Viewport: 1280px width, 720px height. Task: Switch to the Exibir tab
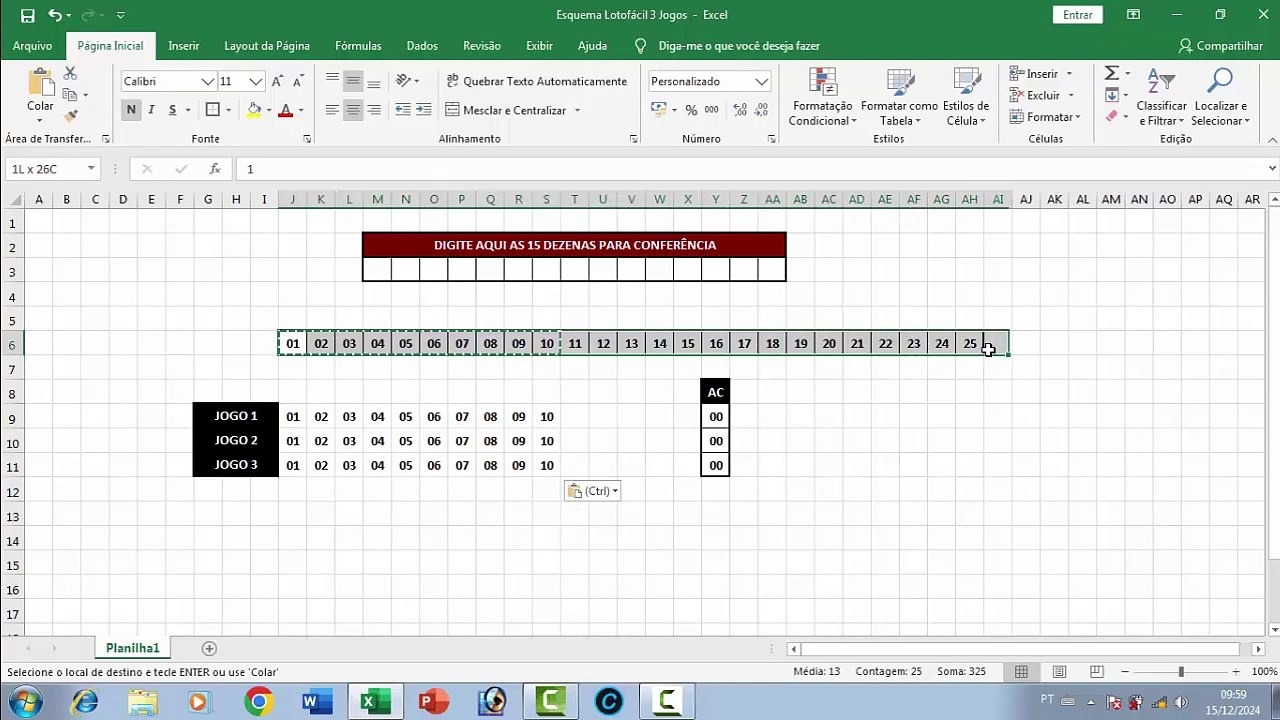539,46
